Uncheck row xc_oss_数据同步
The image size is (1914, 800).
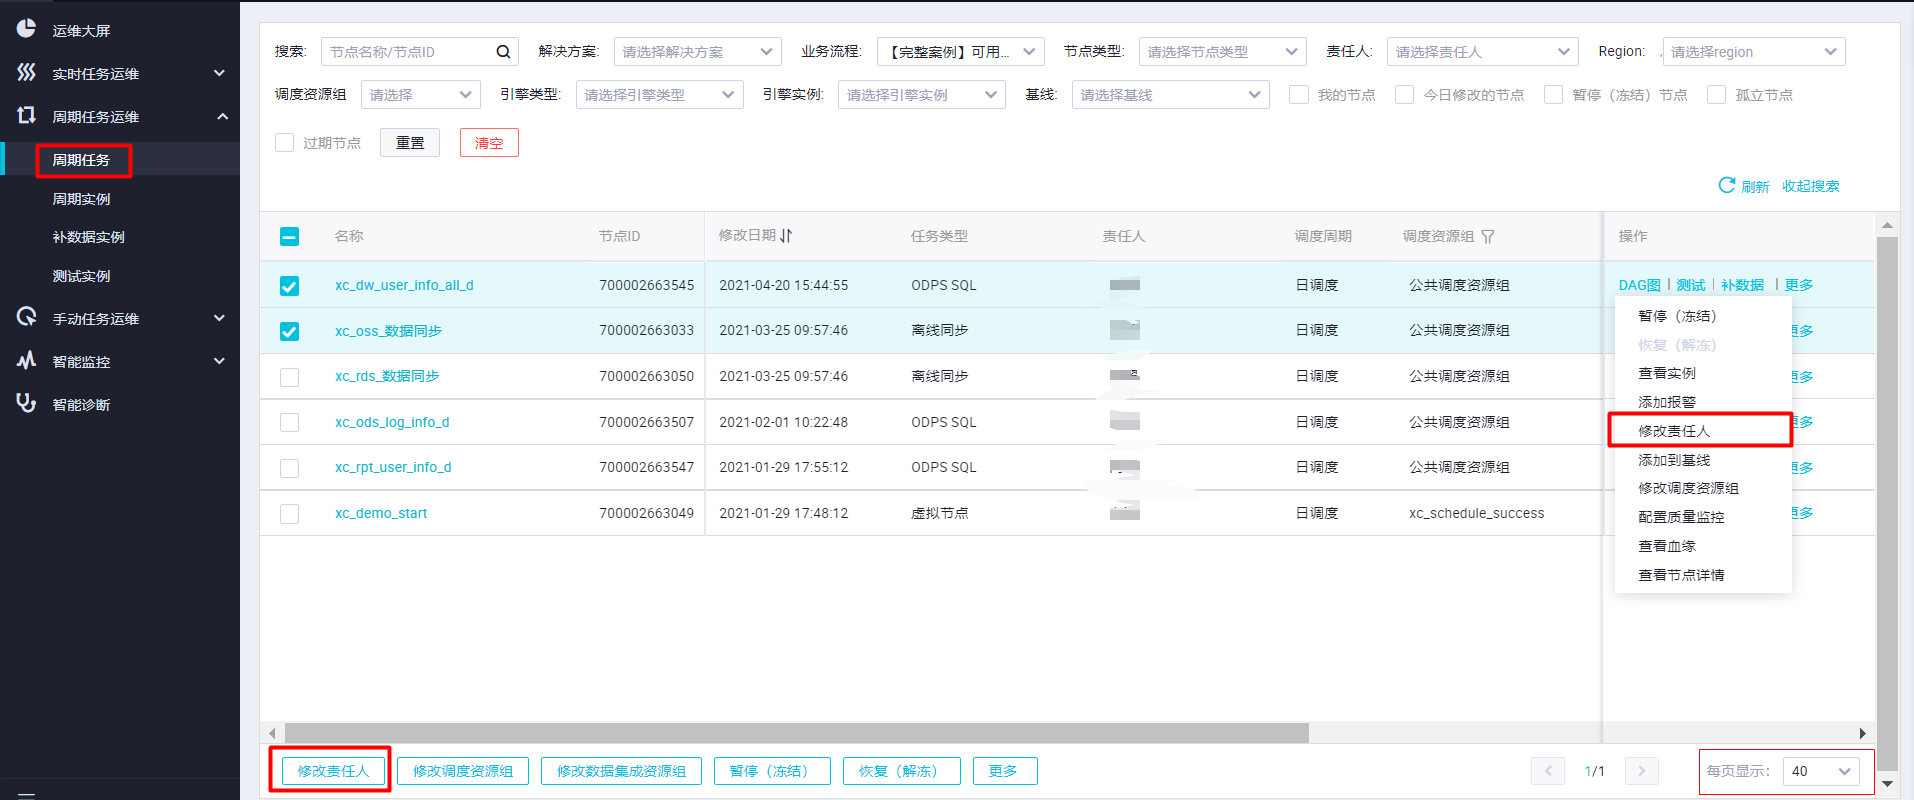pyautogui.click(x=289, y=331)
